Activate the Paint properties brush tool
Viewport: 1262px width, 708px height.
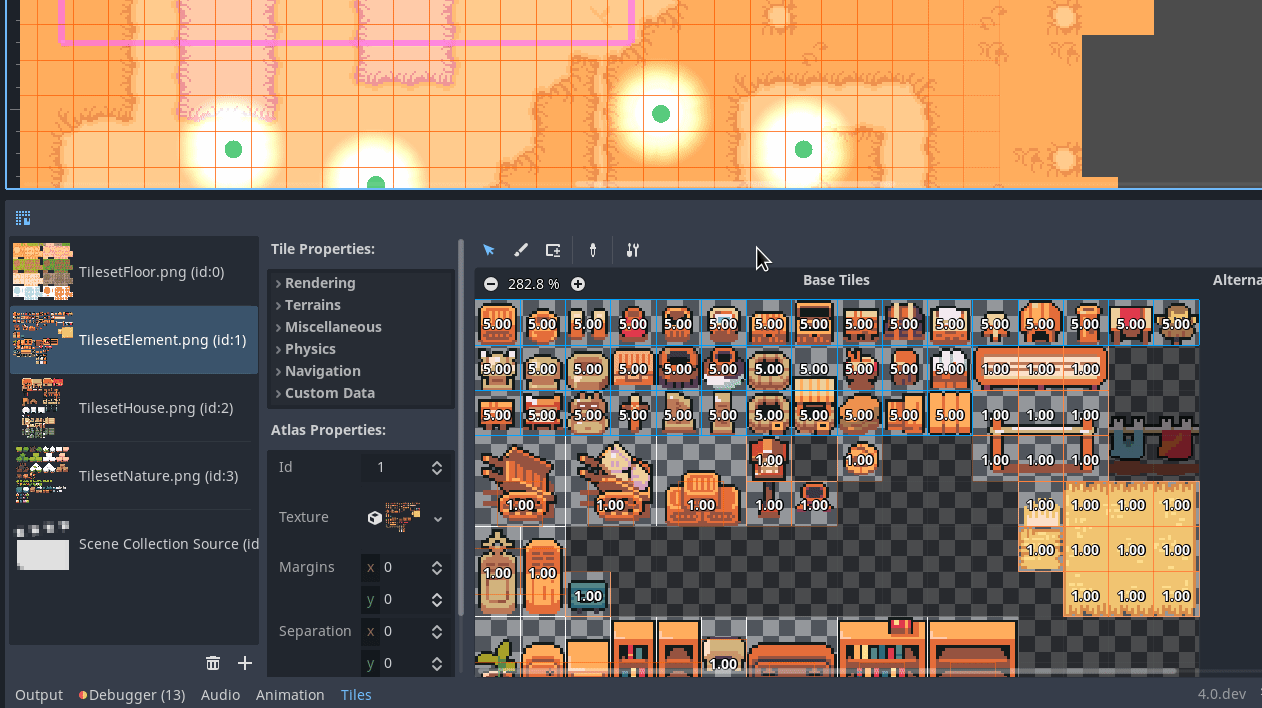(x=521, y=250)
